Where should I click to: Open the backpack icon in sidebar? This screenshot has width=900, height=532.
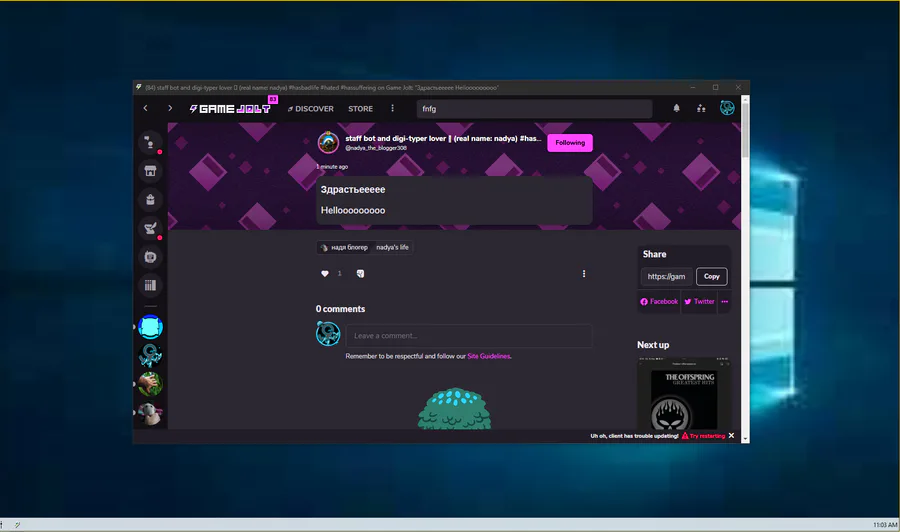150,199
